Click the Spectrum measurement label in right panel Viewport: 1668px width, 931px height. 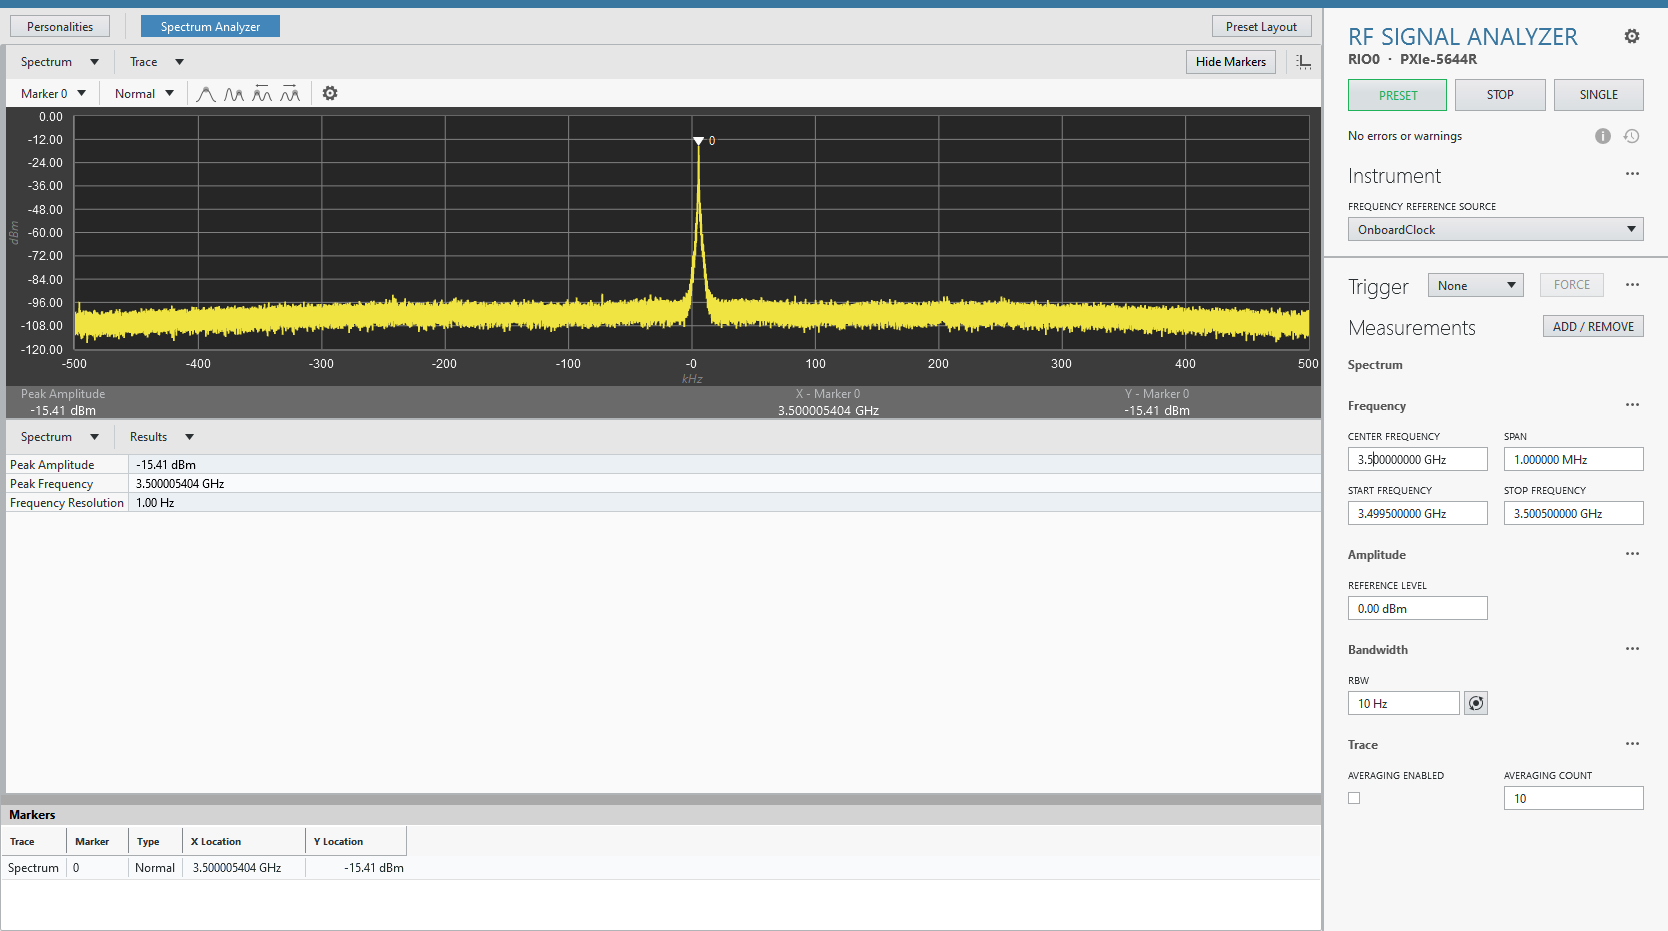pos(1375,365)
